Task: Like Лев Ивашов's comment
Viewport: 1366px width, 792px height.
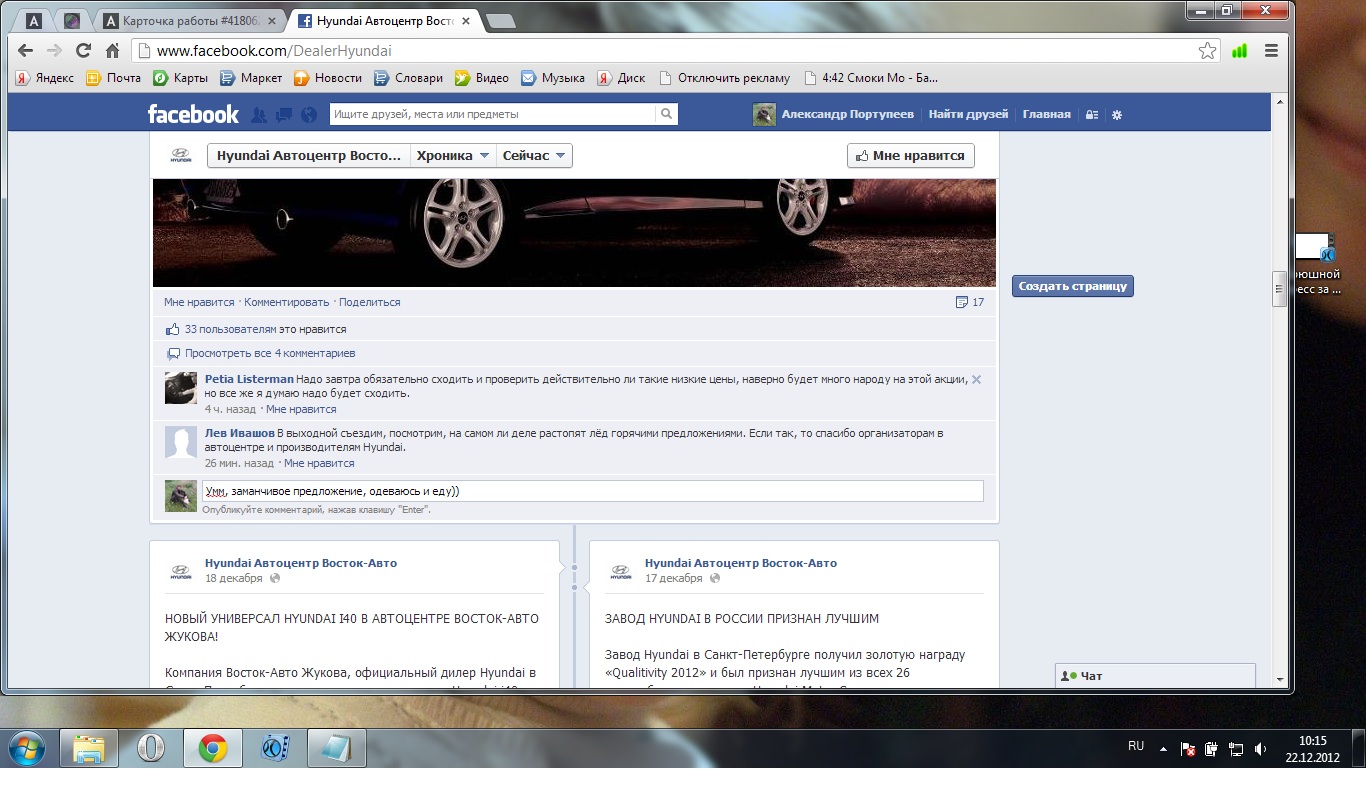Action: (x=319, y=463)
